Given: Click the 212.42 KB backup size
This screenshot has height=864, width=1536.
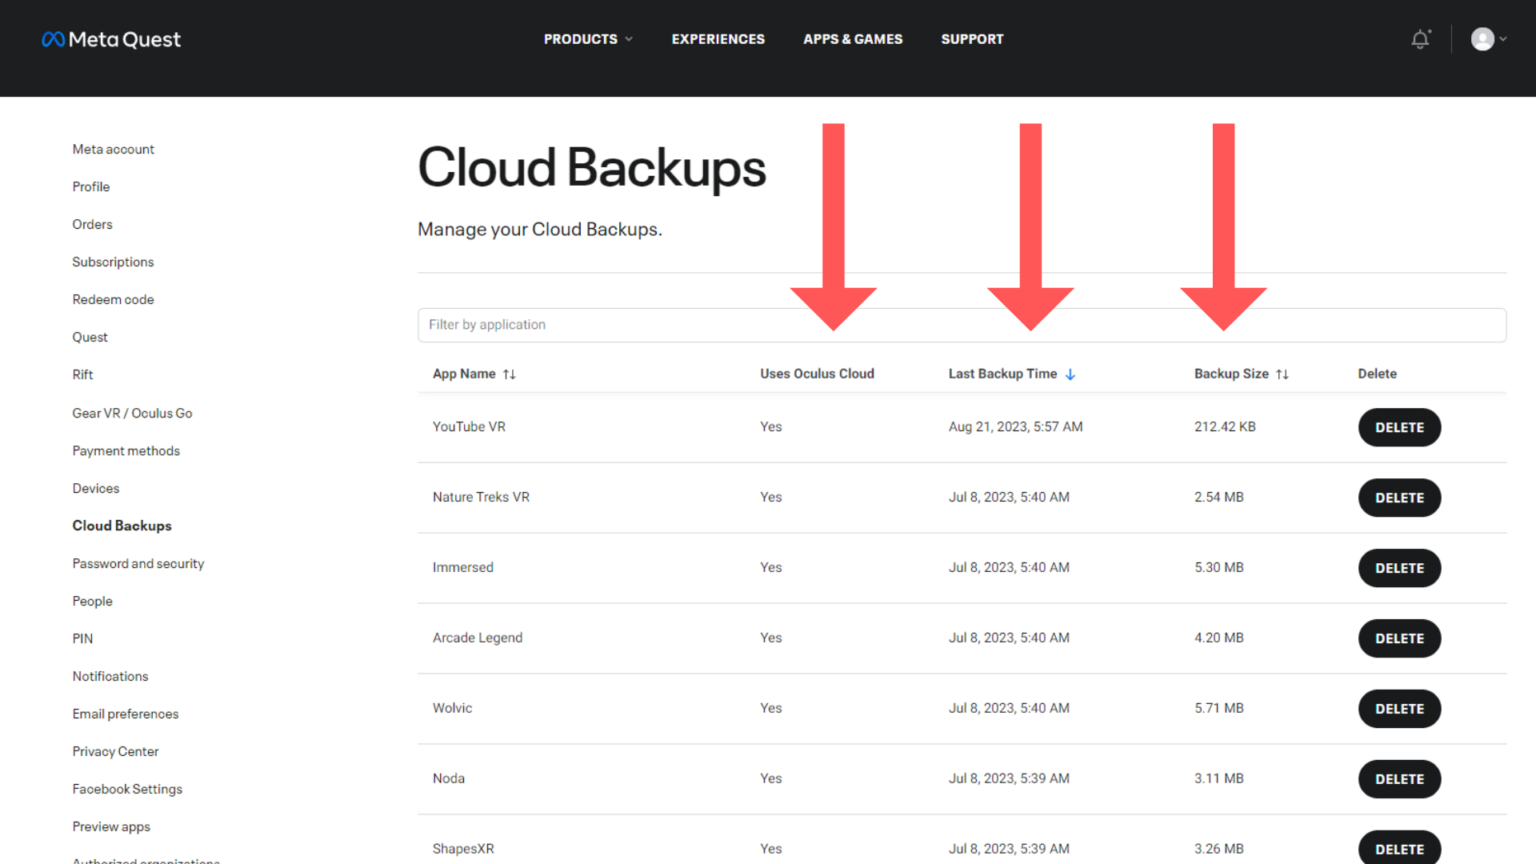Looking at the screenshot, I should click(1225, 427).
